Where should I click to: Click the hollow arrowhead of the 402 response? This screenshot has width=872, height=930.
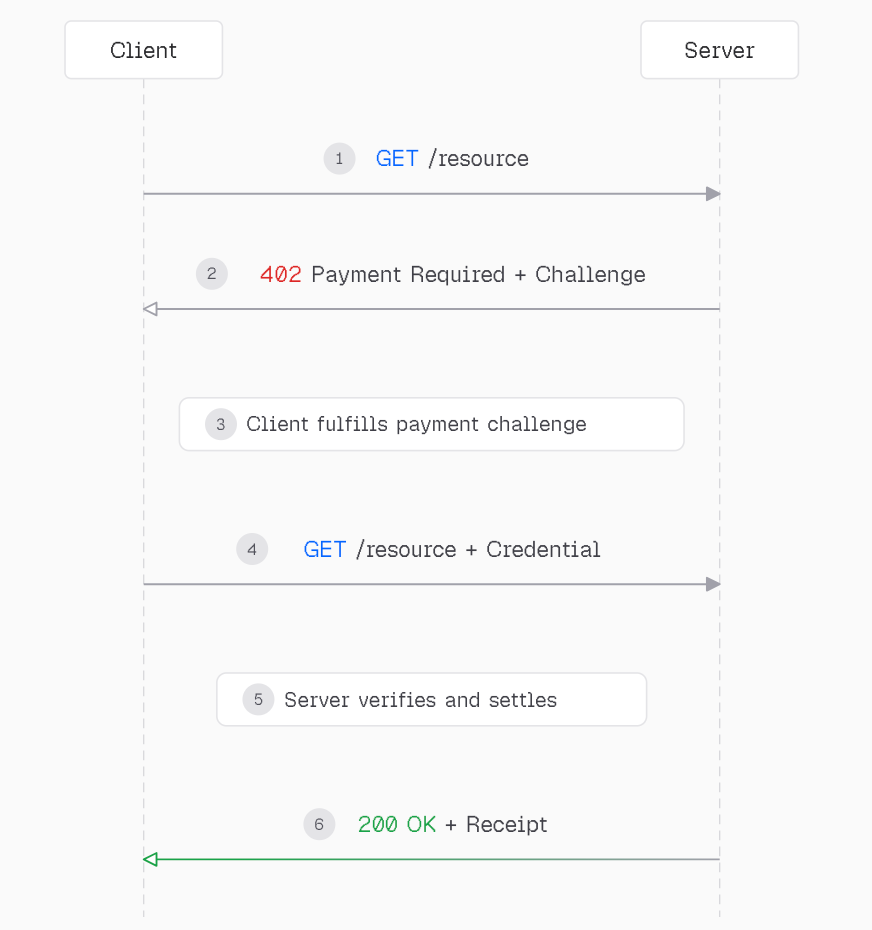coord(150,309)
